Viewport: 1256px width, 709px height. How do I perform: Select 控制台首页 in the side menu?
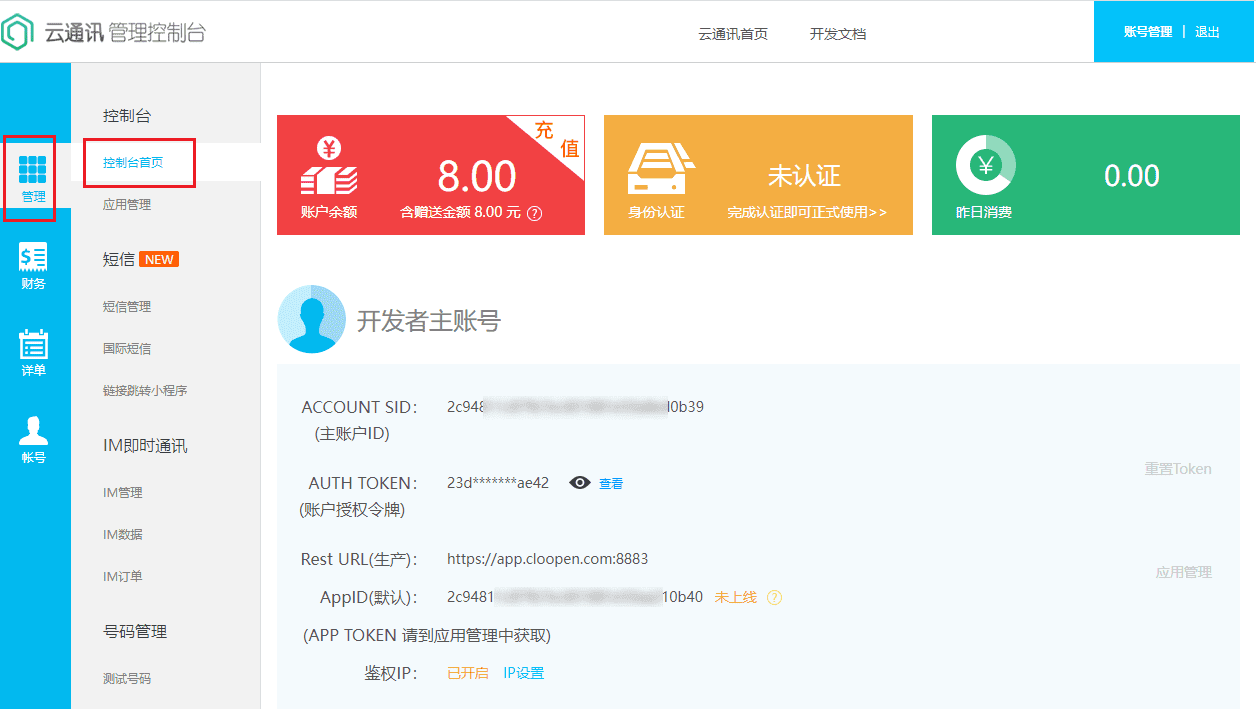(x=133, y=162)
